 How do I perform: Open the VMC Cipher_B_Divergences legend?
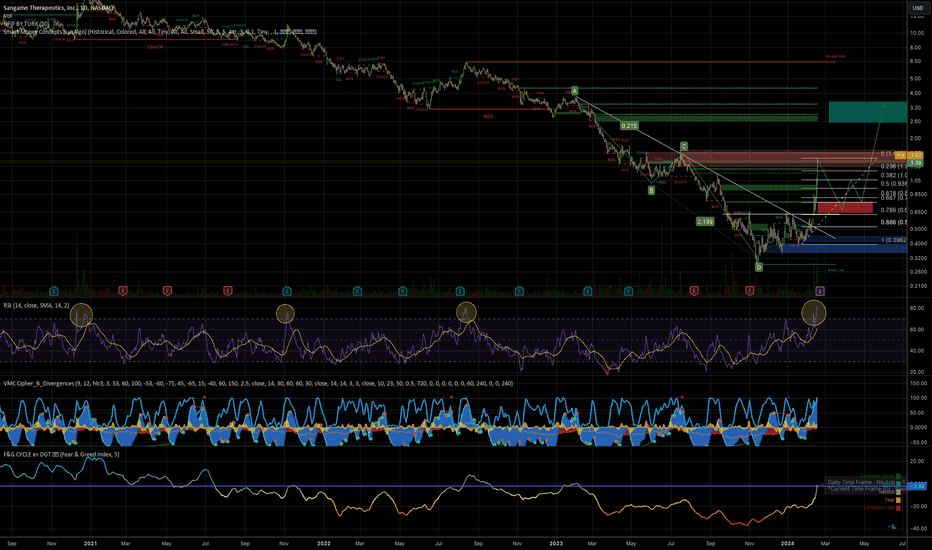pyautogui.click(x=258, y=384)
